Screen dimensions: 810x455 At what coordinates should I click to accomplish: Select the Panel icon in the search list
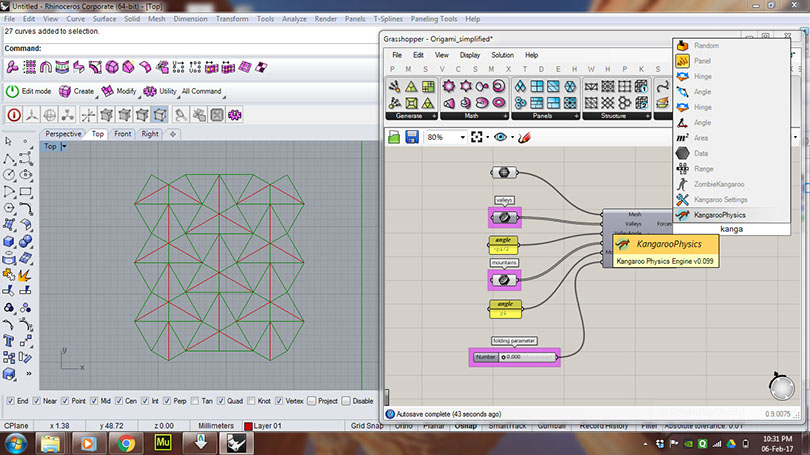682,61
